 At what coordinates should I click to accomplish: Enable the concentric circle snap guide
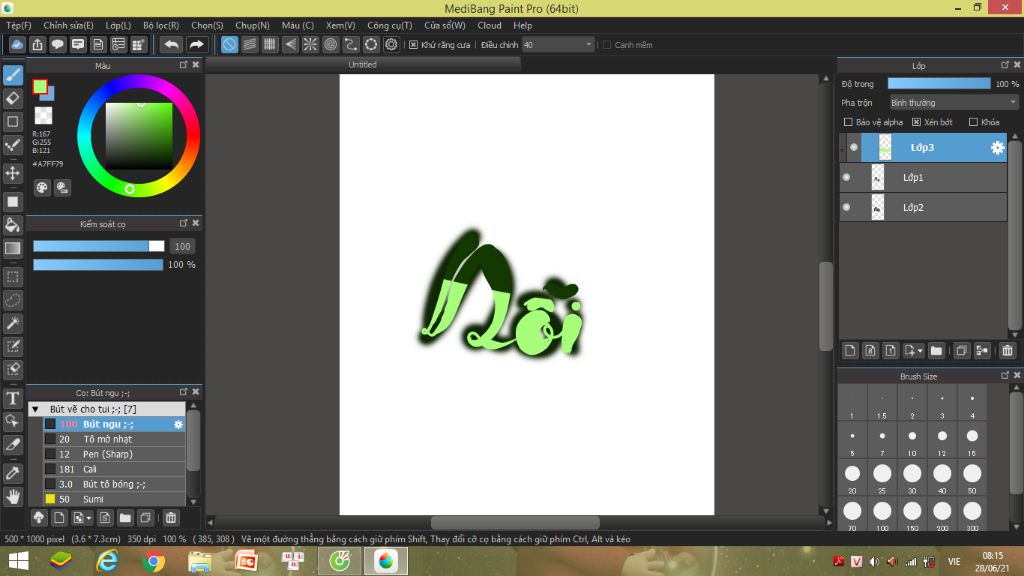click(330, 44)
